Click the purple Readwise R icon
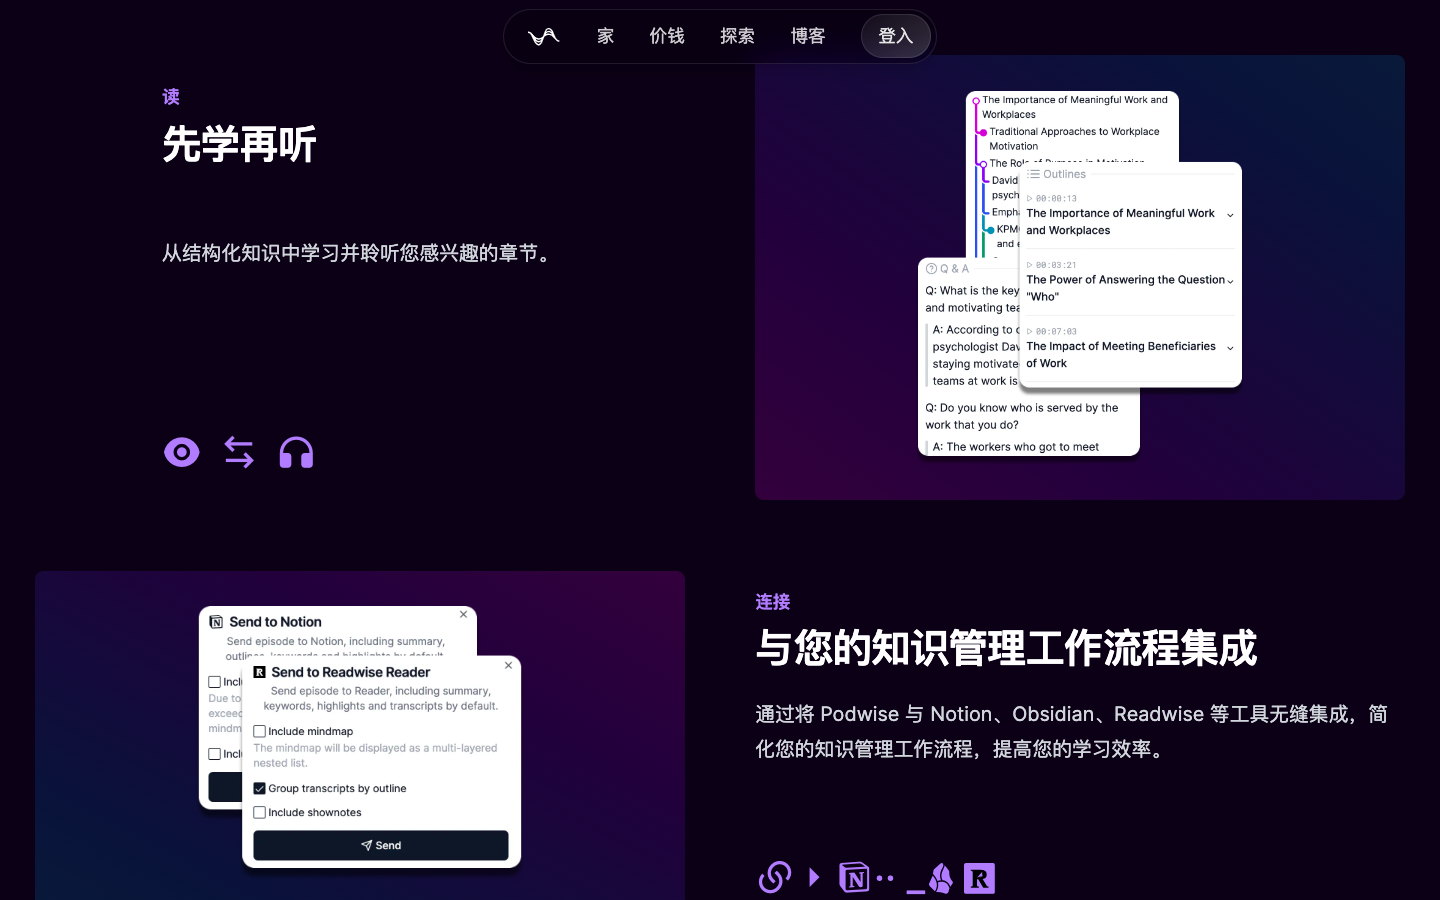1440x900 pixels. 979,878
